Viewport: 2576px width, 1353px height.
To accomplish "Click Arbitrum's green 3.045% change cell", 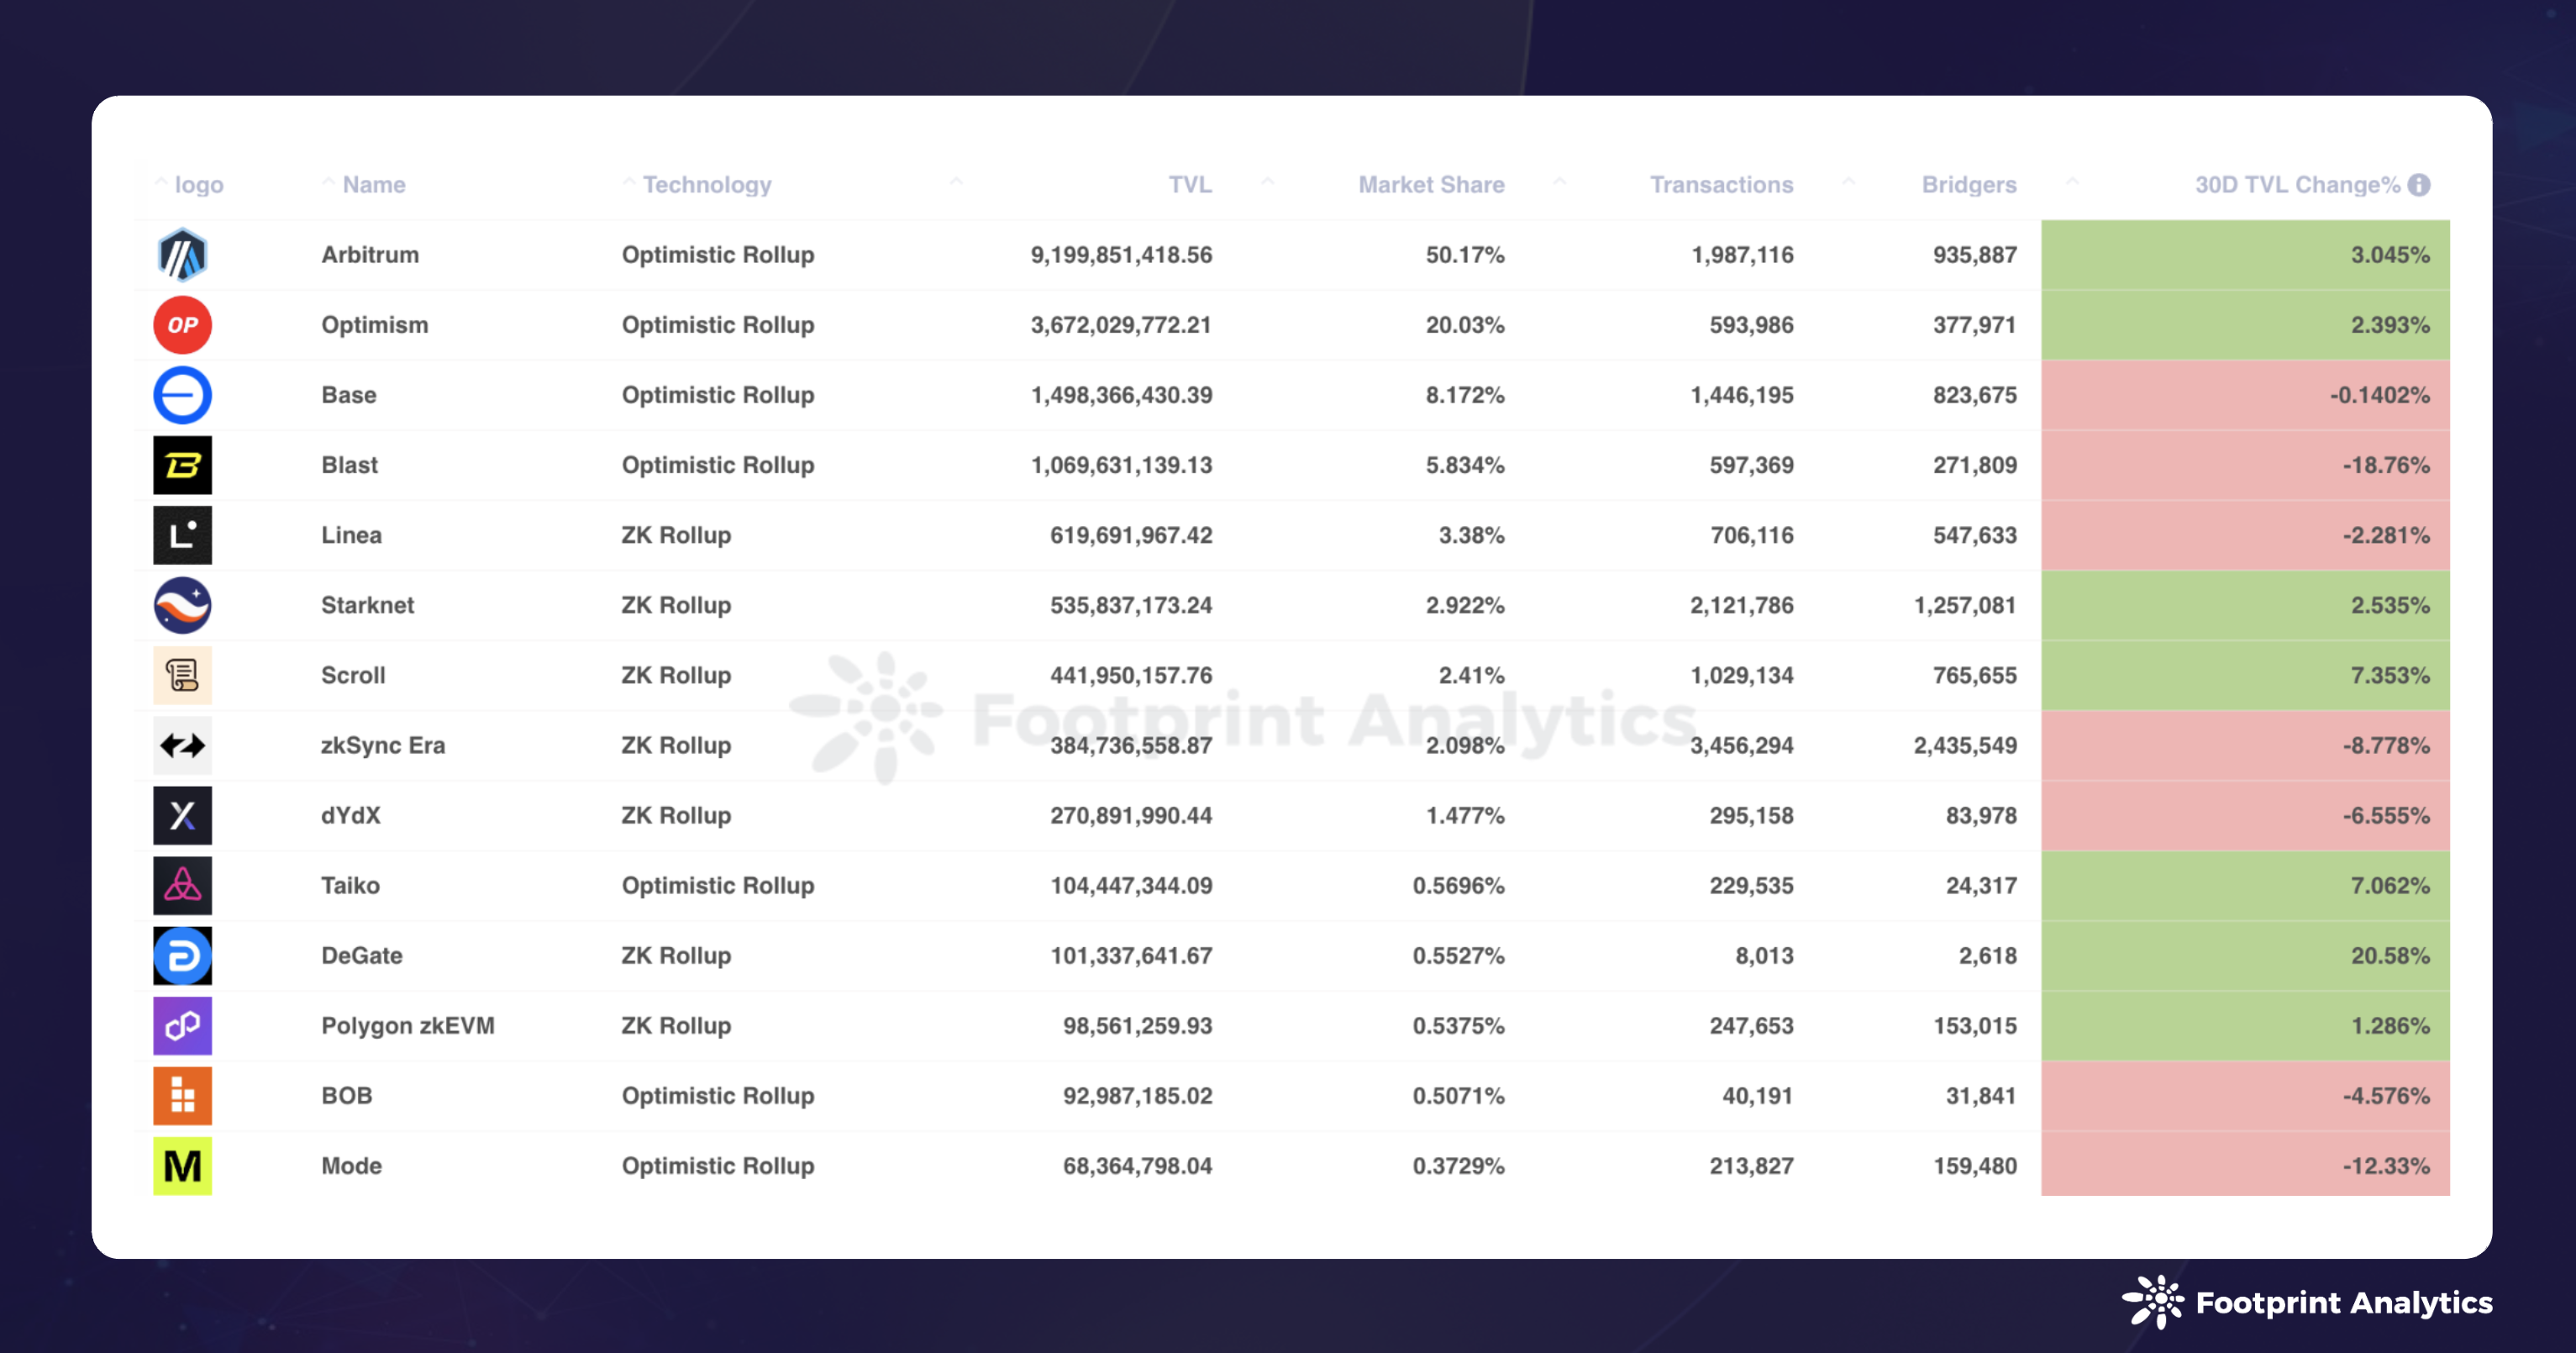I will [x=2245, y=255].
